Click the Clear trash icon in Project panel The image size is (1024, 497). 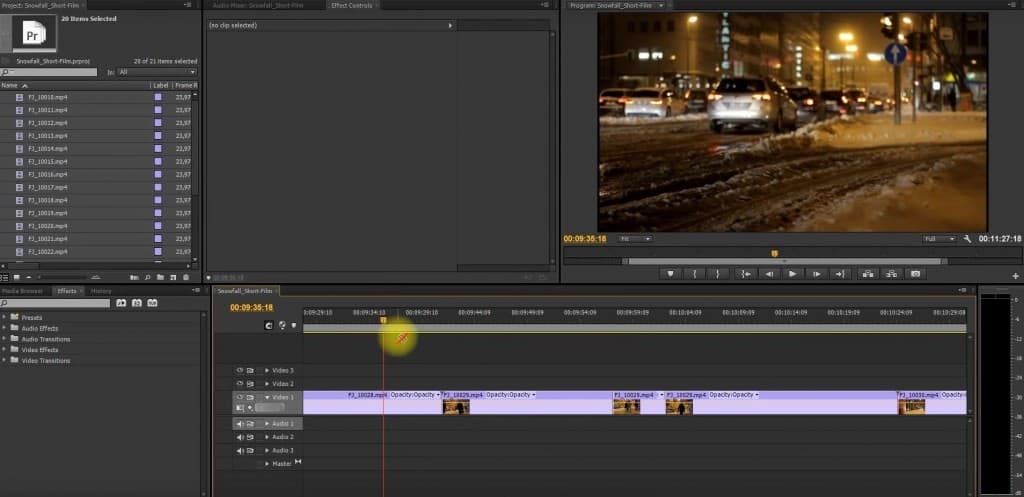coord(186,278)
